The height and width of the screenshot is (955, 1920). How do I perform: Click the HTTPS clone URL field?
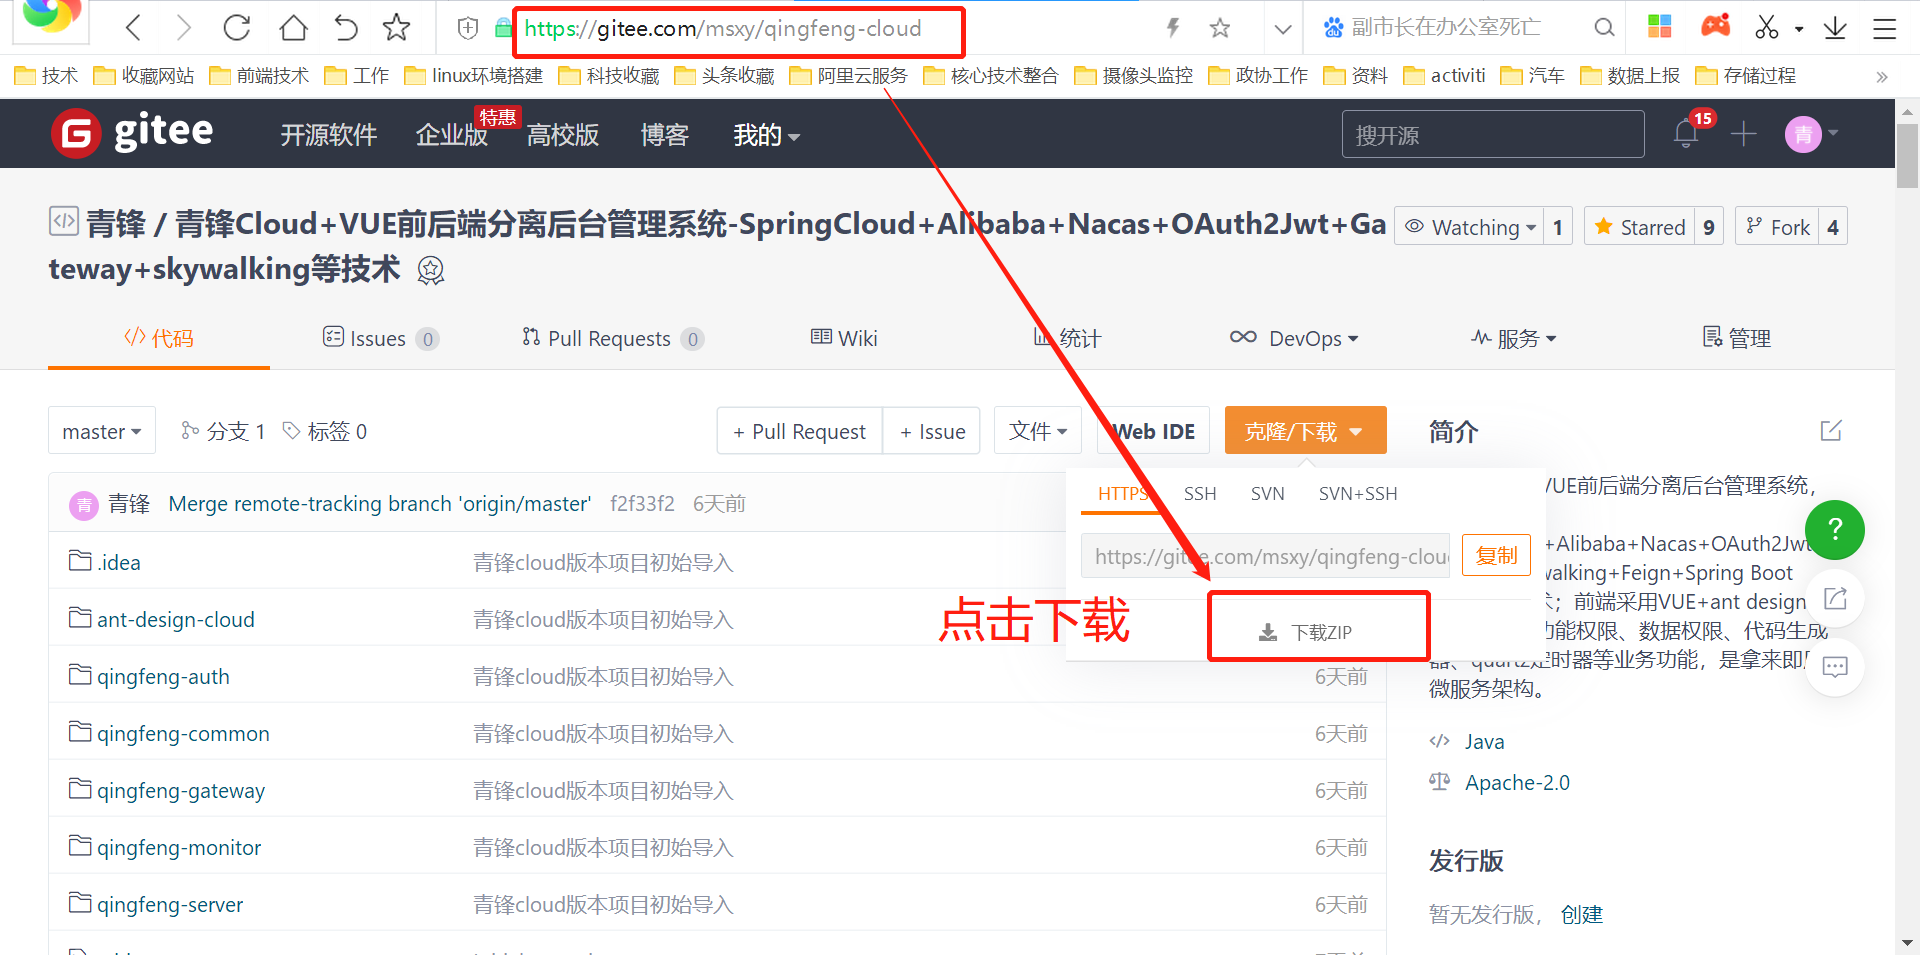[x=1265, y=556]
